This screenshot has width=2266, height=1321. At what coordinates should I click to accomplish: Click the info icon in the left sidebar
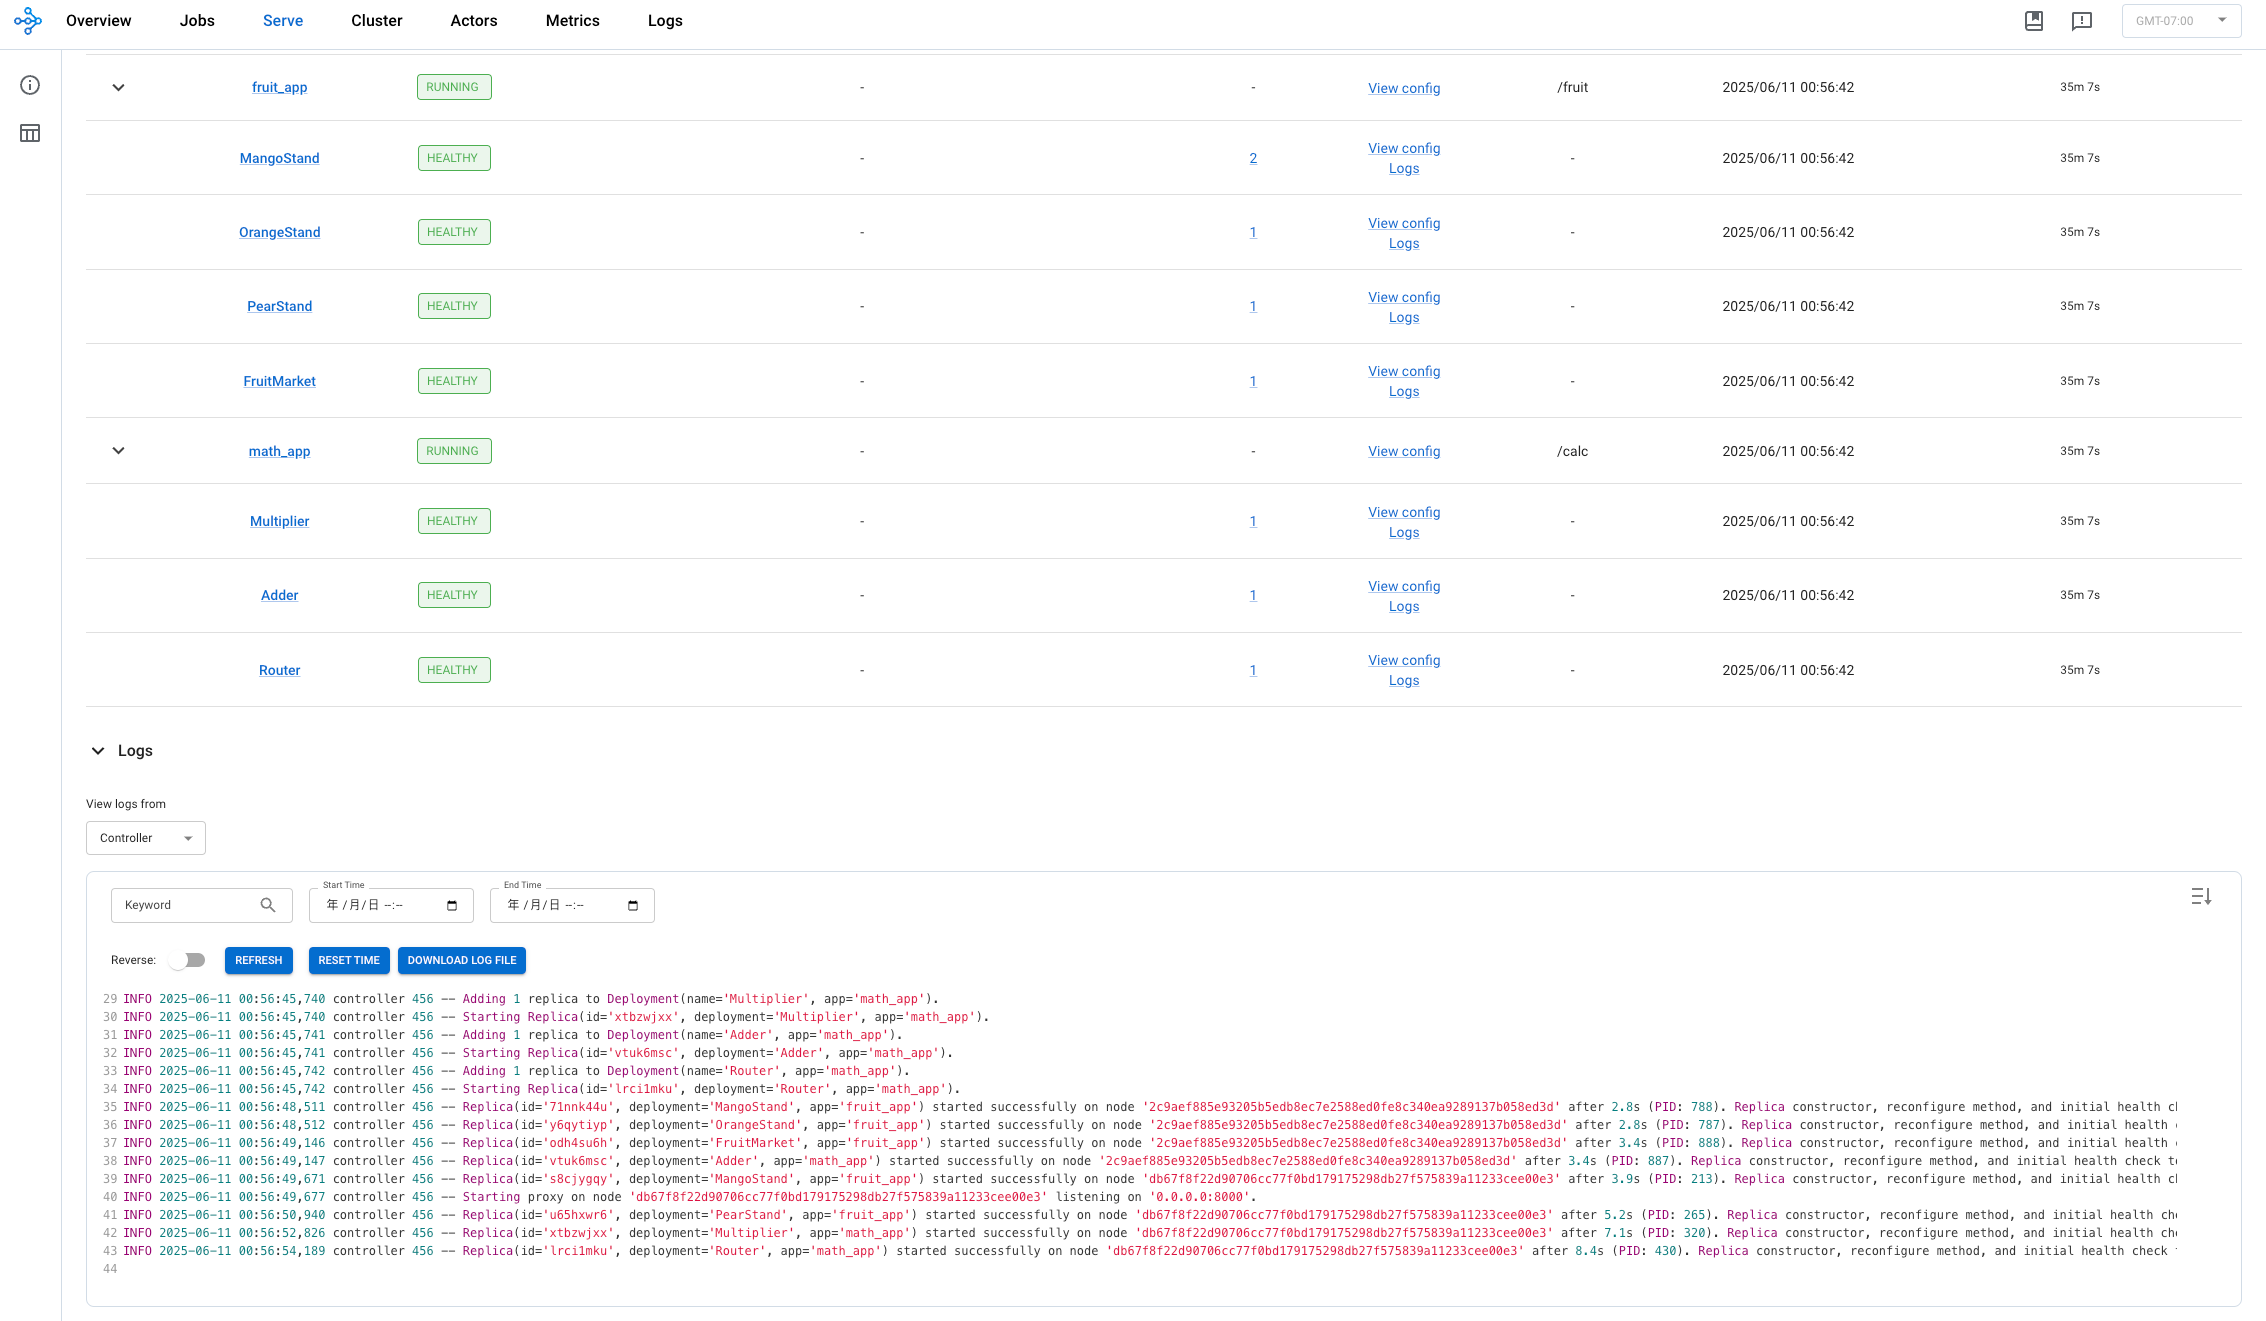pyautogui.click(x=29, y=85)
